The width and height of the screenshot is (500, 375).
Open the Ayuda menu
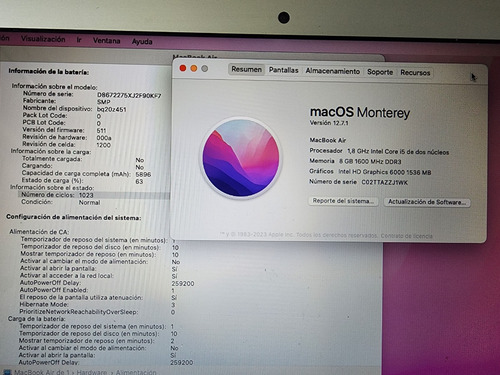pyautogui.click(x=142, y=42)
